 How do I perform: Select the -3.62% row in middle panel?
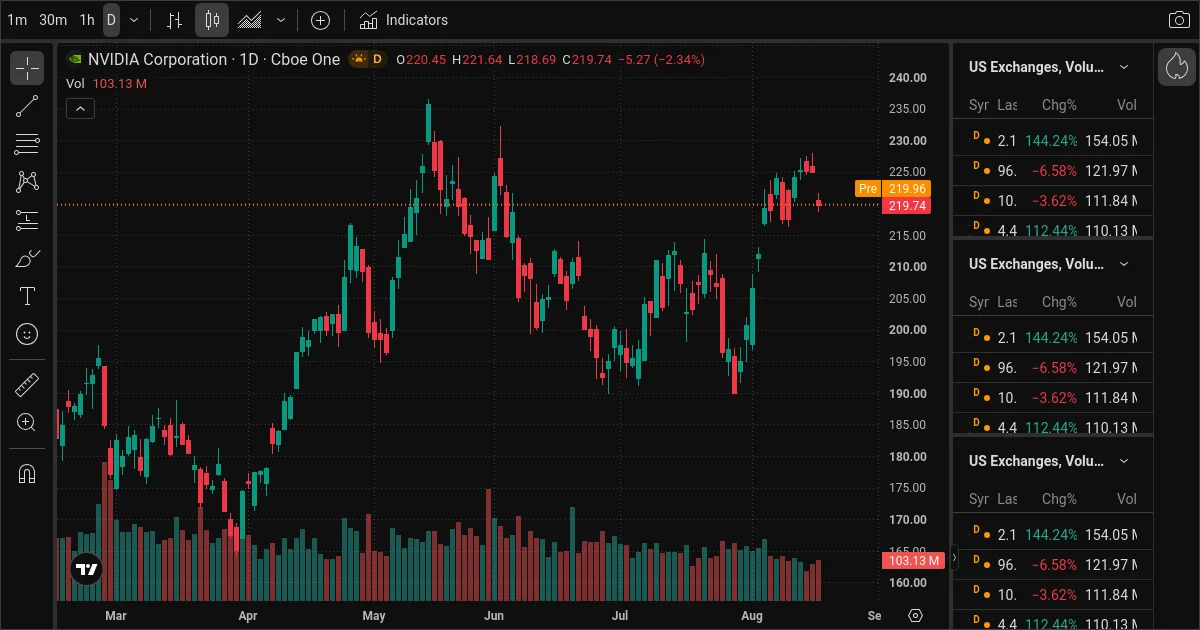(1053, 398)
